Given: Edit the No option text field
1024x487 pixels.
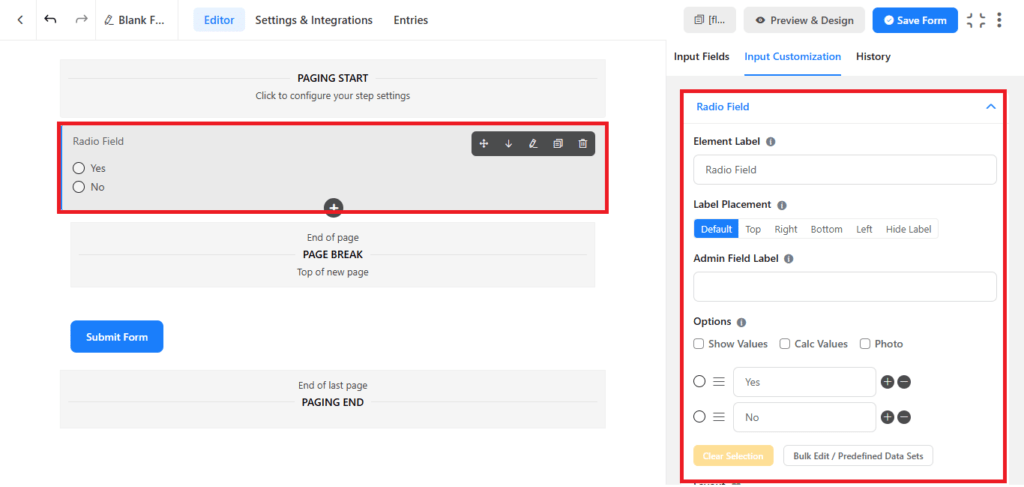Looking at the screenshot, I should pyautogui.click(x=805, y=417).
